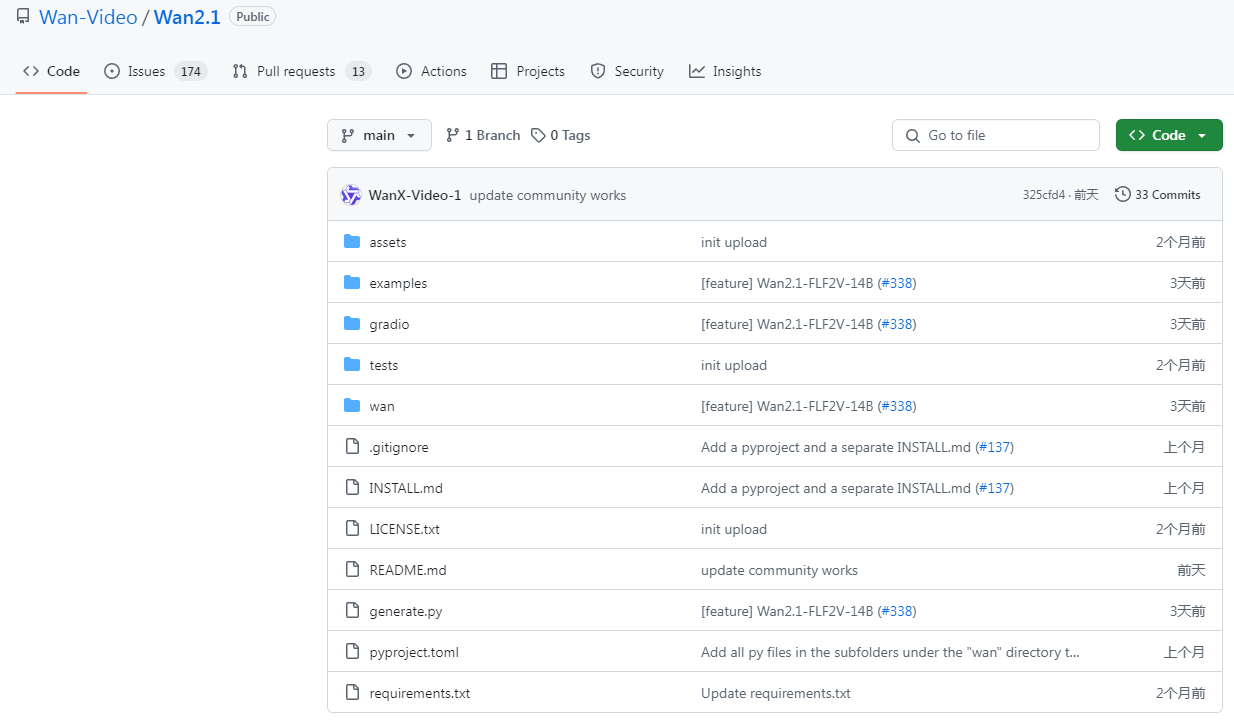This screenshot has width=1234, height=720.
Task: Click the Update requirements.txt commit message
Action: click(776, 693)
